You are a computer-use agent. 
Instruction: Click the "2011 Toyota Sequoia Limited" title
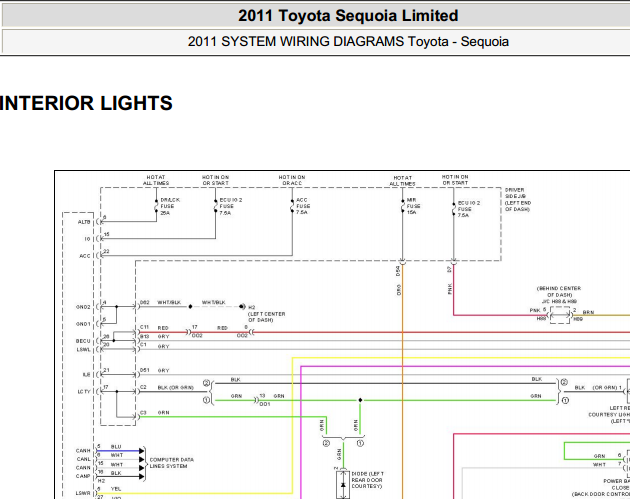348,16
